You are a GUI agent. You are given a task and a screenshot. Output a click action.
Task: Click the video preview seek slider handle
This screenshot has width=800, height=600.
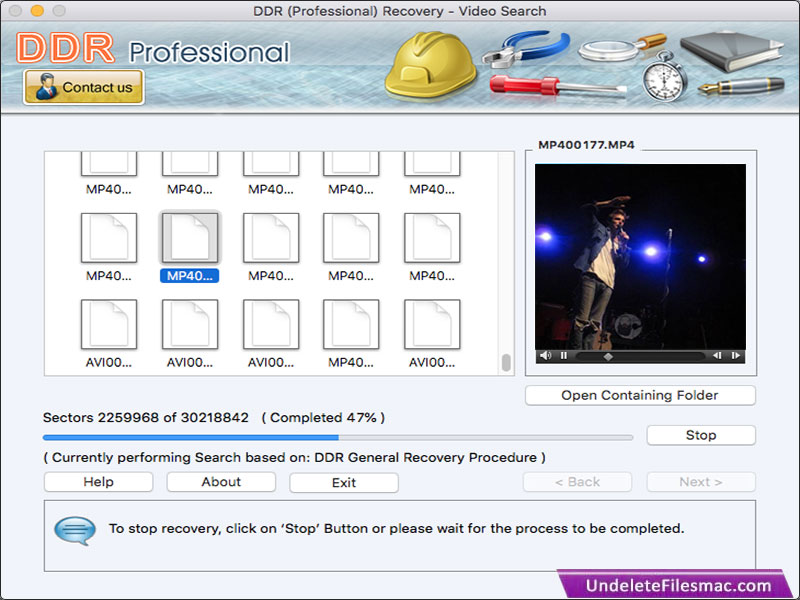[608, 355]
